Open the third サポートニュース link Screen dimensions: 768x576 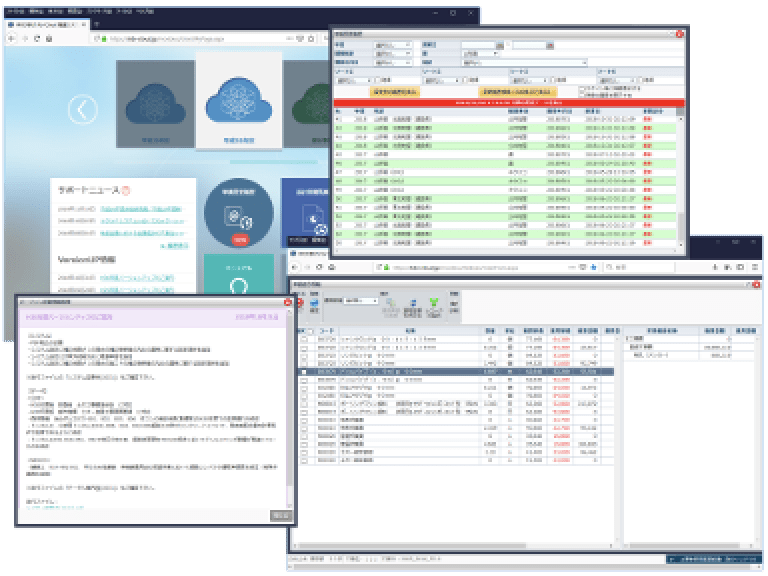point(142,233)
